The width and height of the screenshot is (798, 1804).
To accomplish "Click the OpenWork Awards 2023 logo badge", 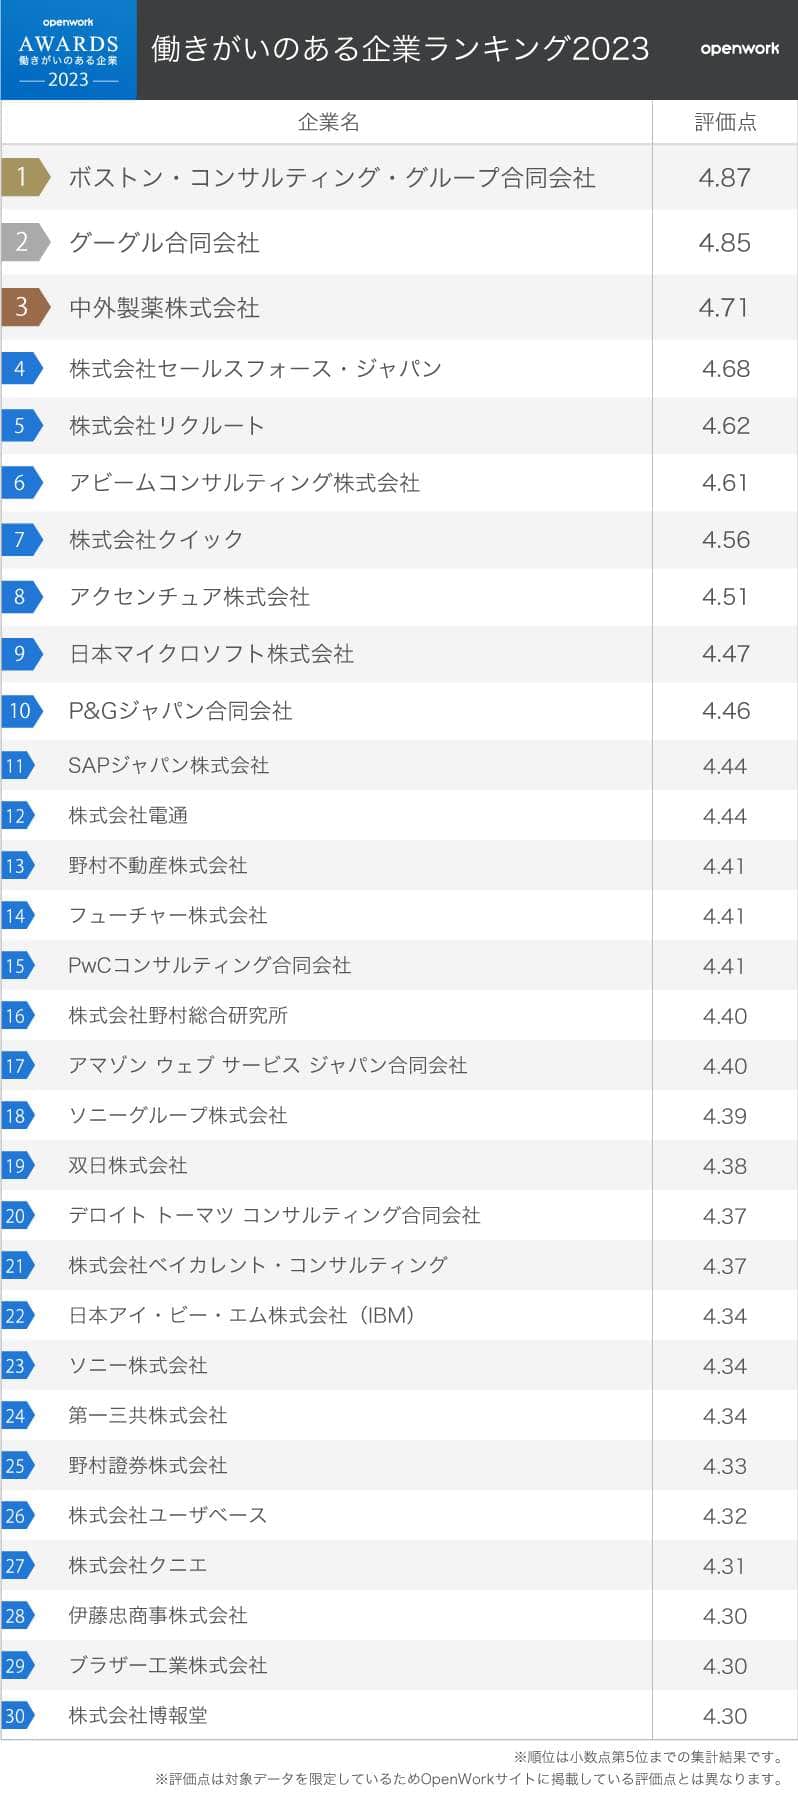I will tap(68, 50).
